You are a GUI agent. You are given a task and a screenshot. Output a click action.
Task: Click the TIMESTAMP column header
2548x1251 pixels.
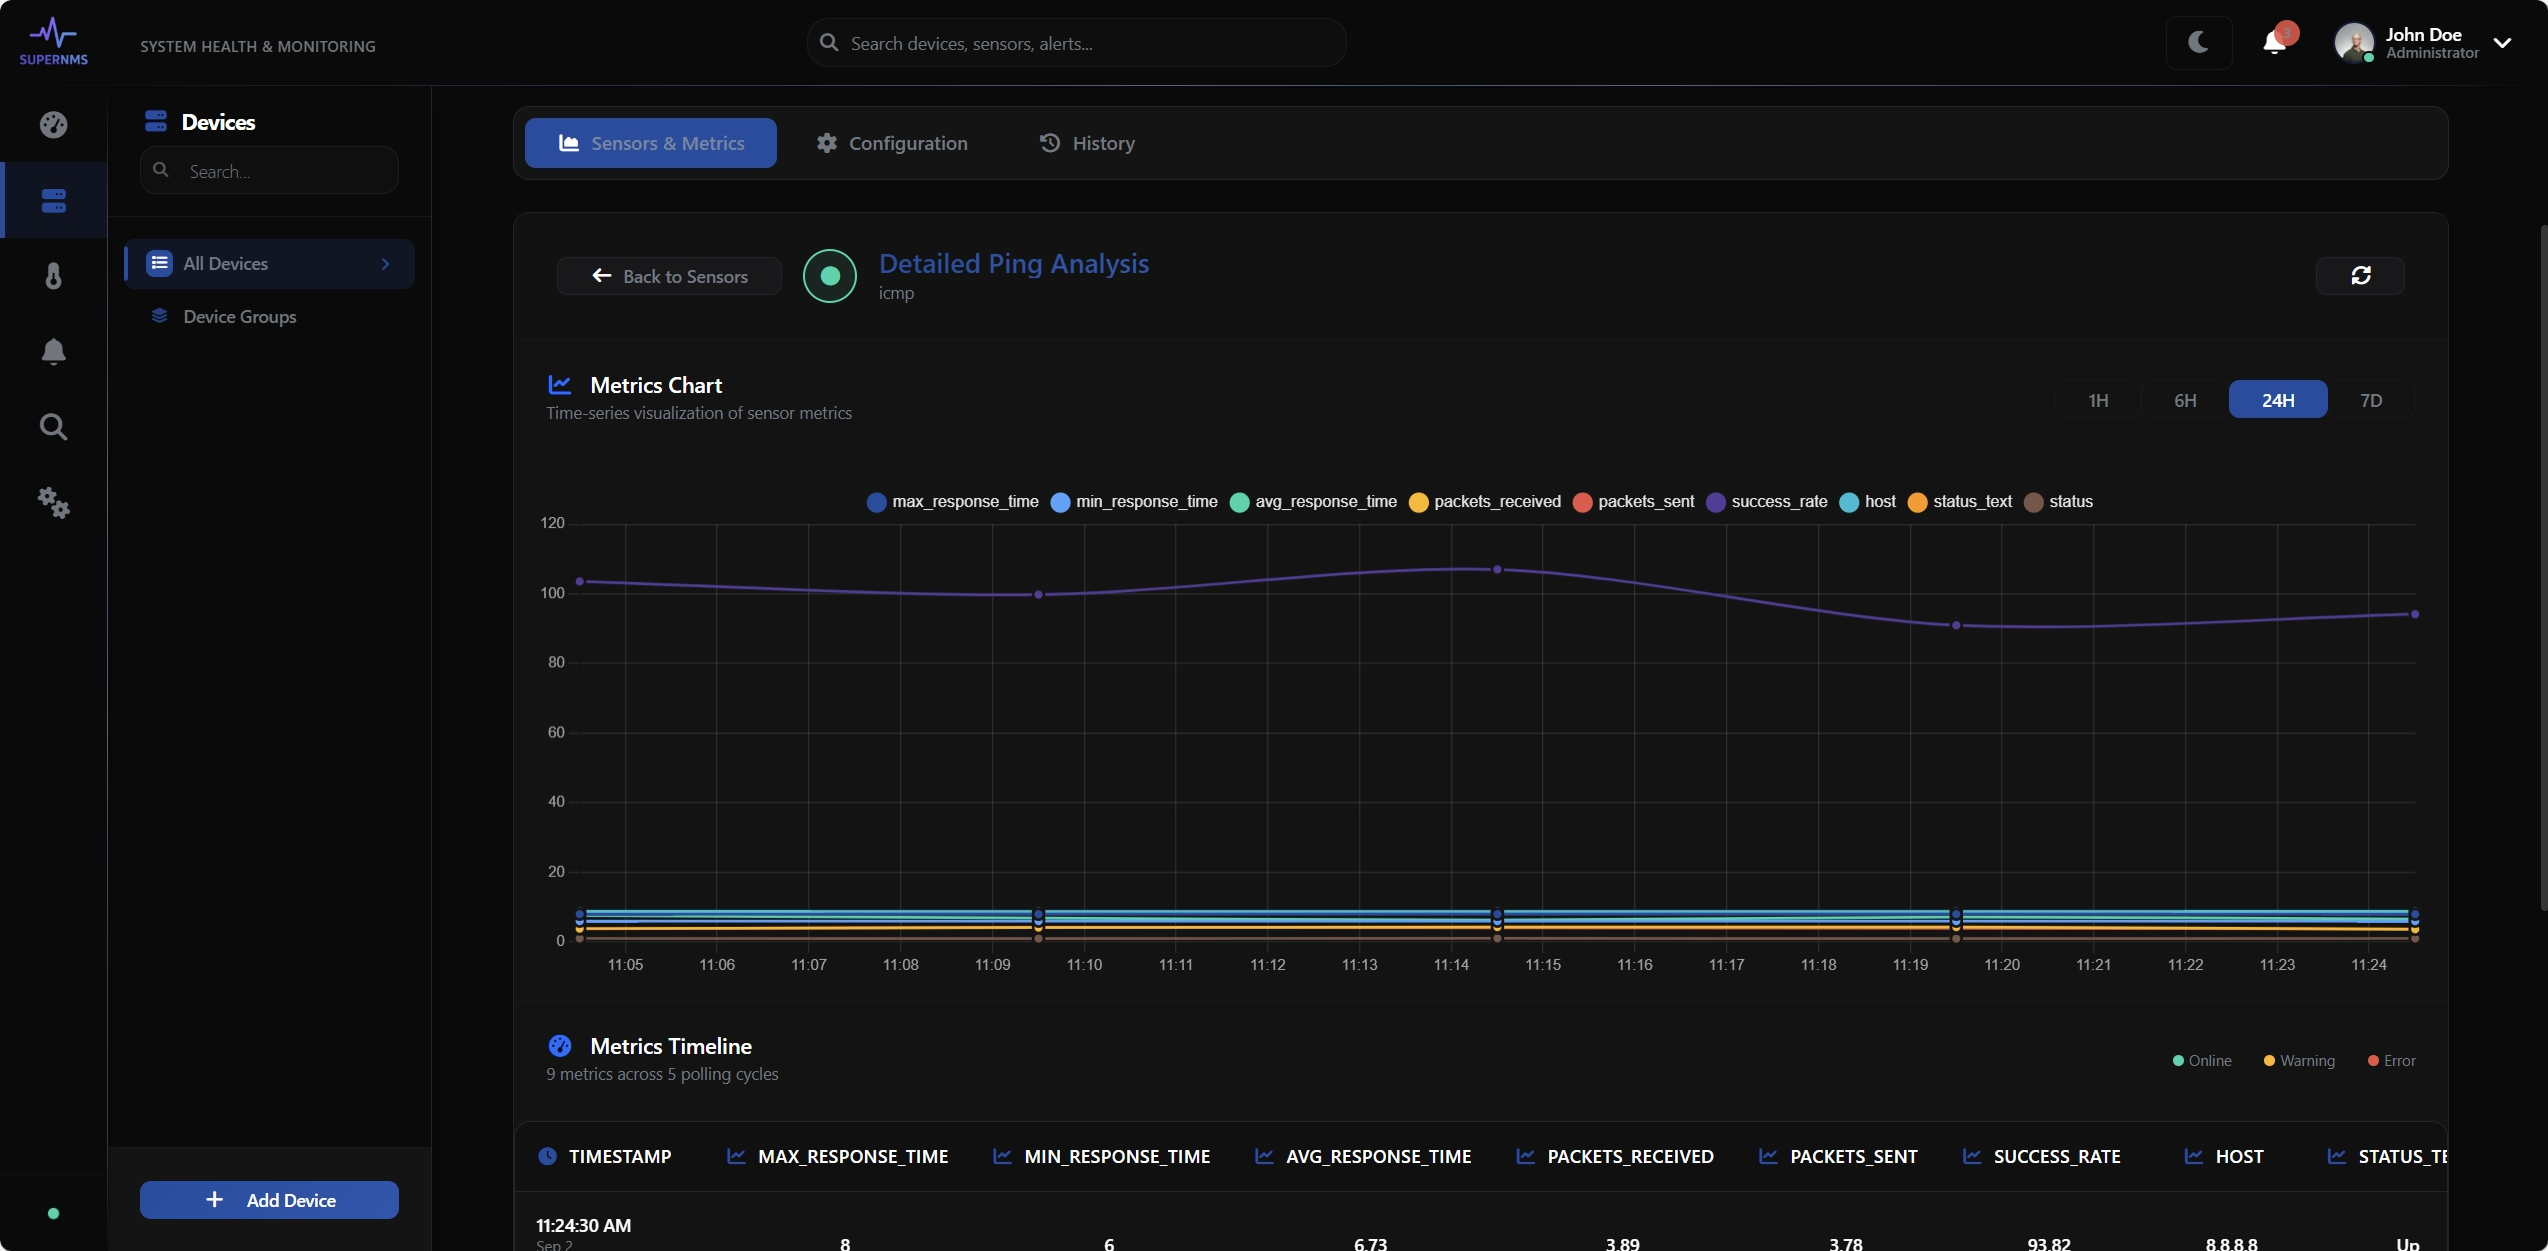(619, 1156)
